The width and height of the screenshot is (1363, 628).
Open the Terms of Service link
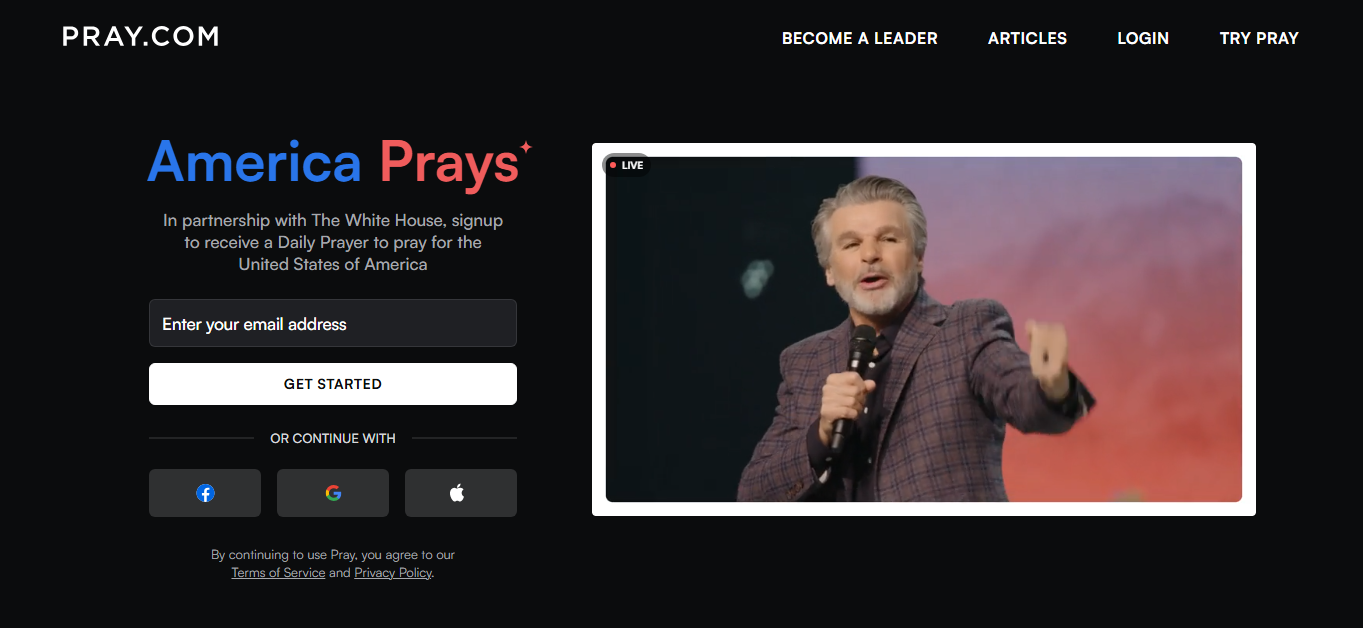(x=278, y=573)
